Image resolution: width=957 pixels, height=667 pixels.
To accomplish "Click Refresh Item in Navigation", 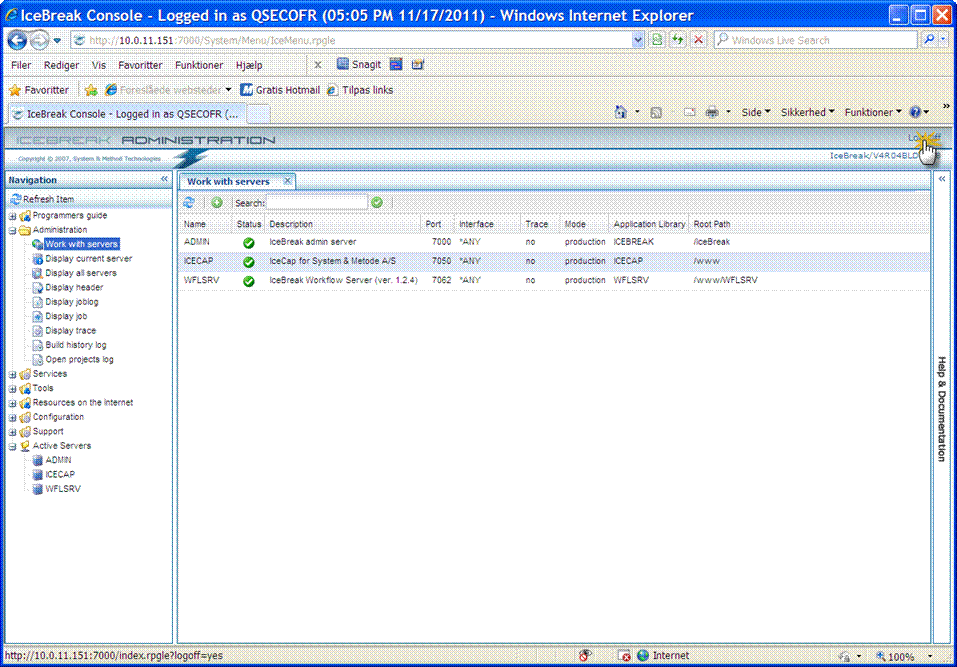I will [42, 199].
